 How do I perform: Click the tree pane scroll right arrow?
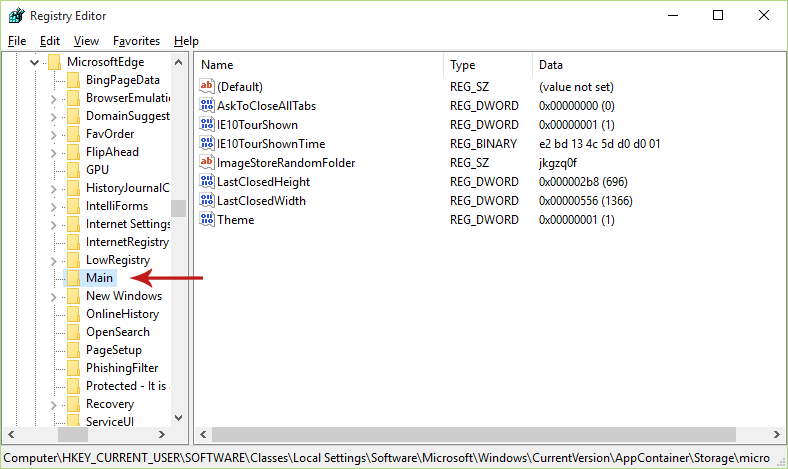point(161,434)
